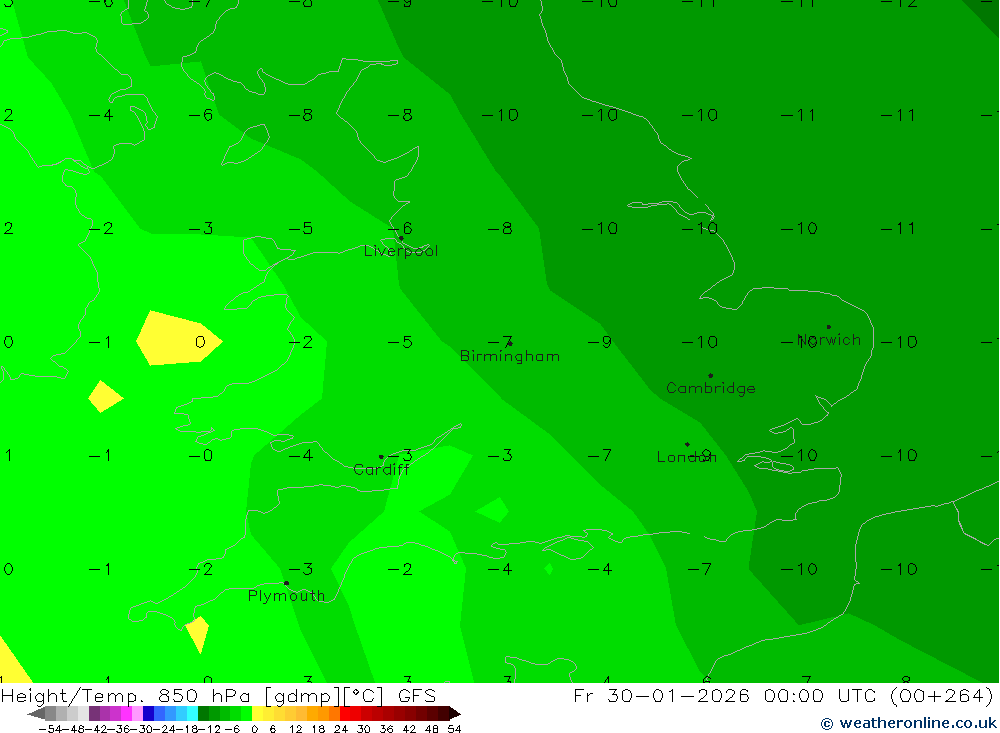Click the 36 legend scale label
Screen dimensions: 1000x733
click(386, 729)
